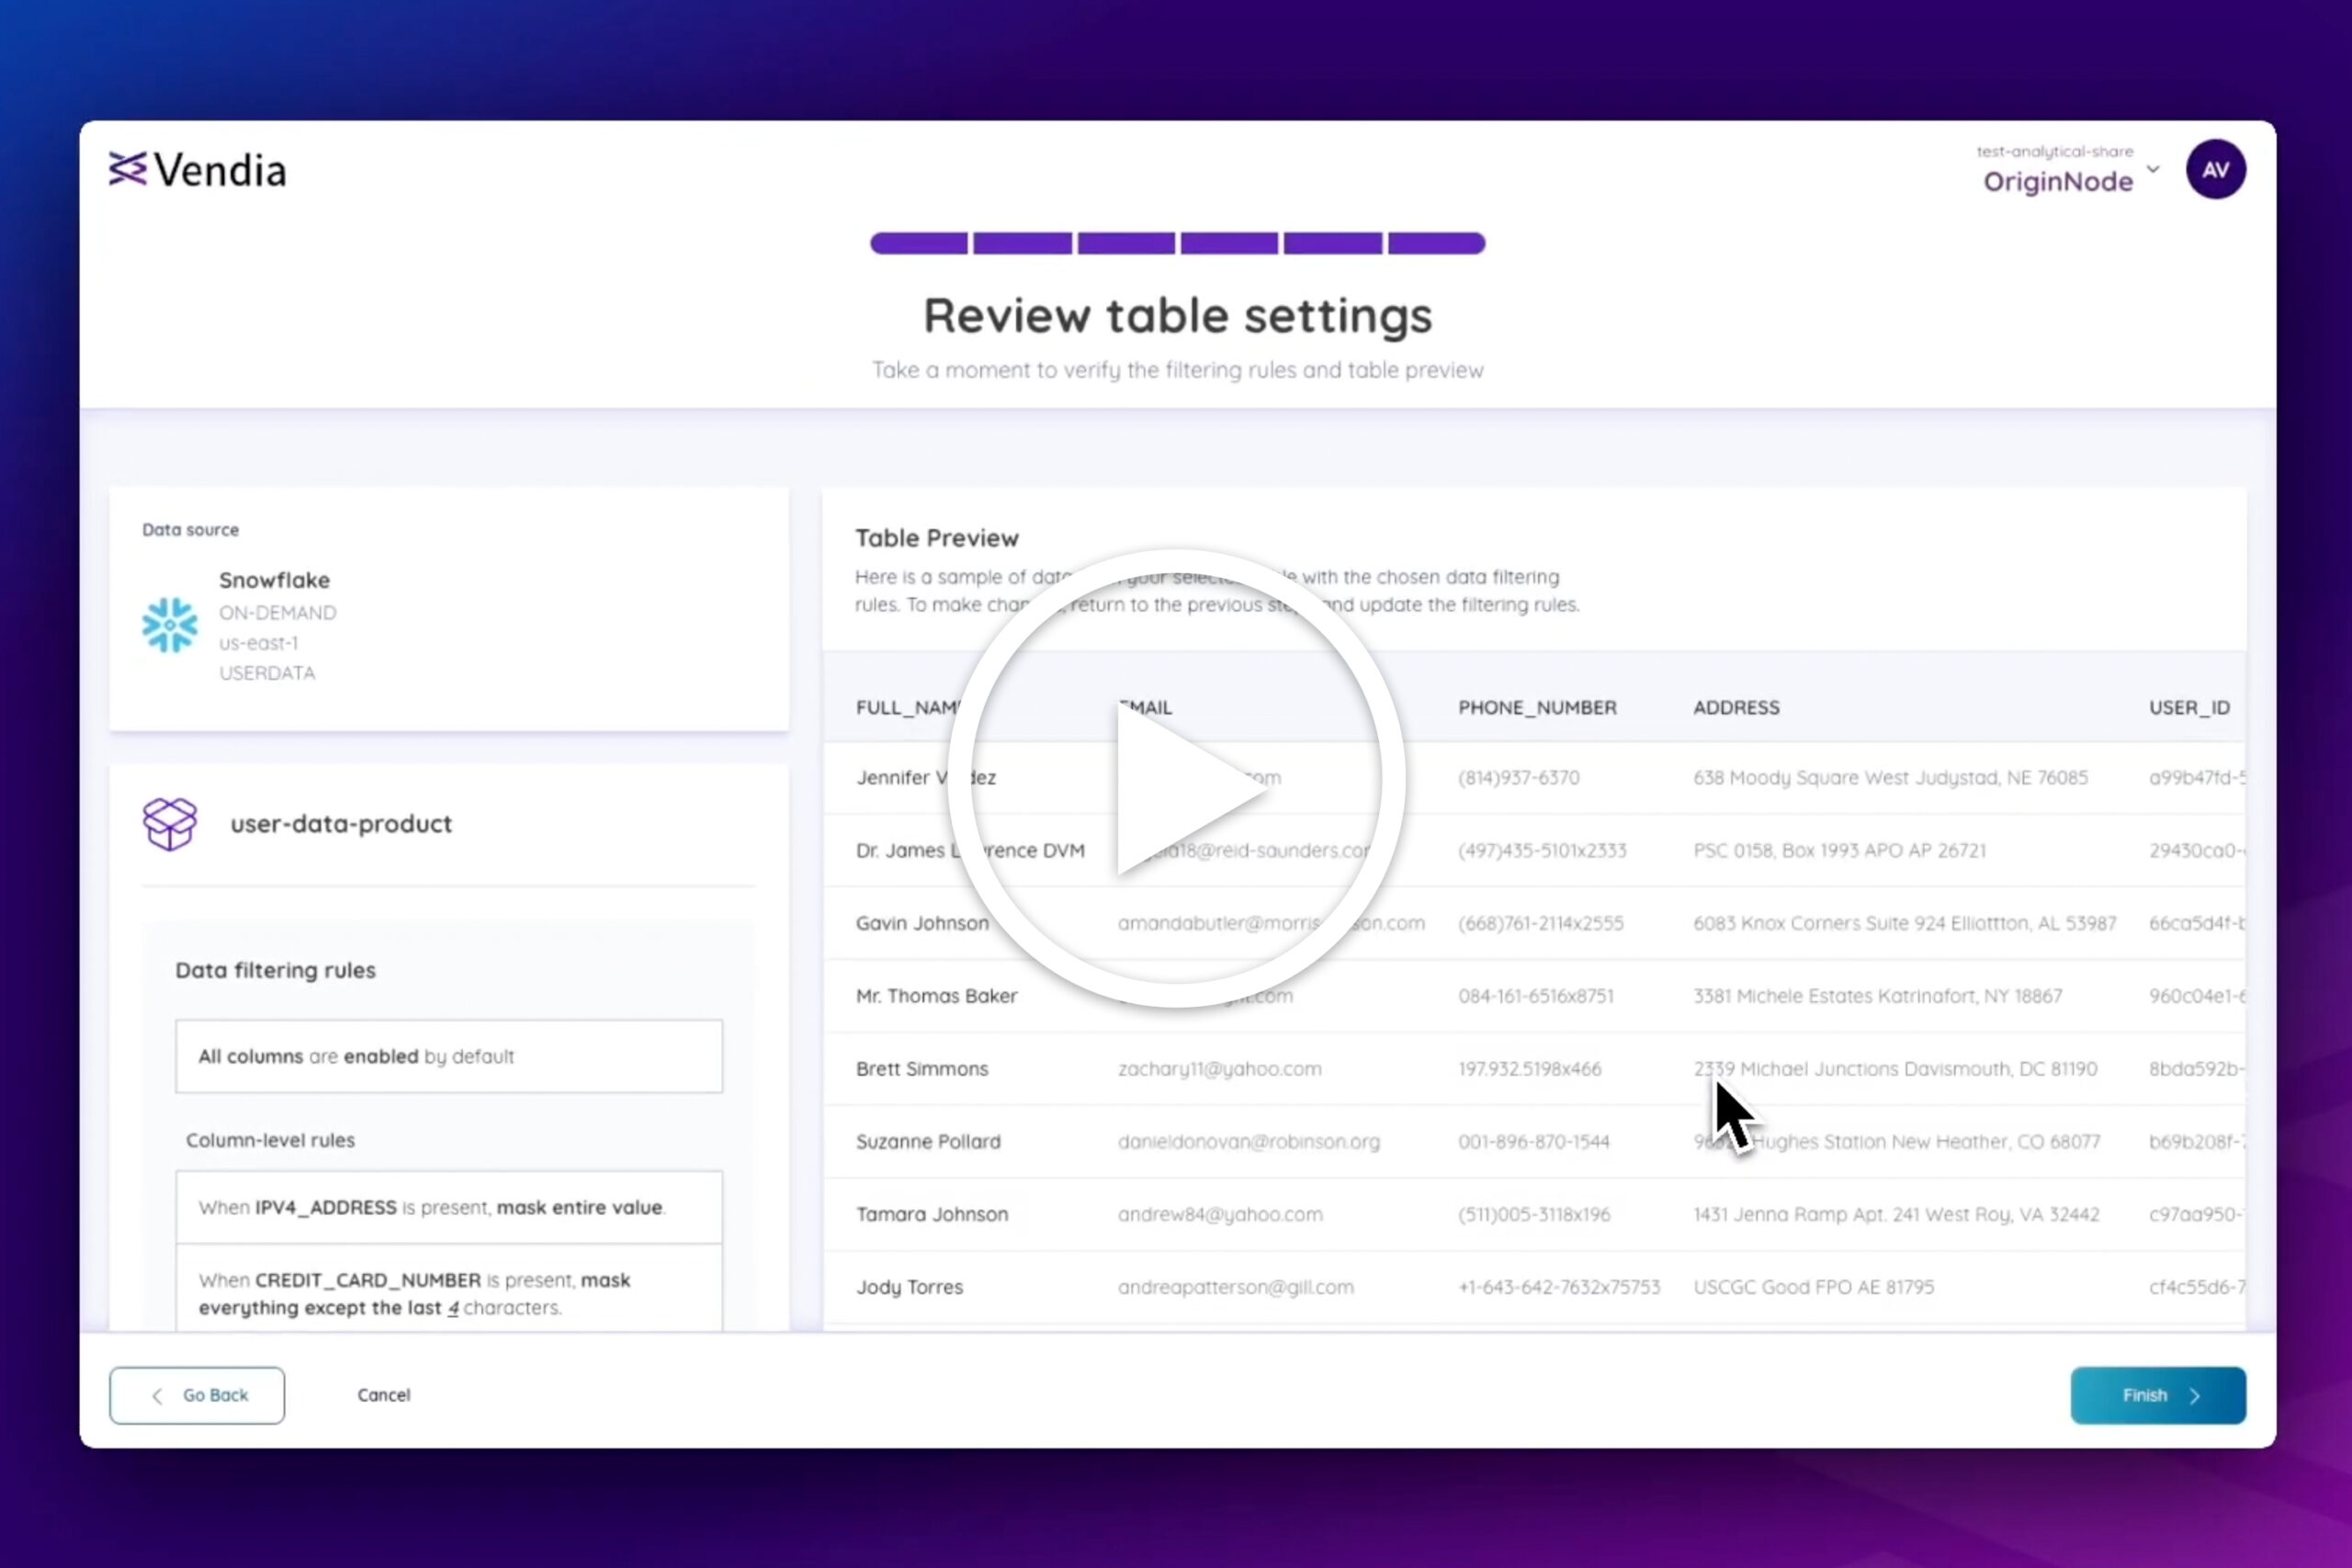Click the USER_ID column header
Image resolution: width=2352 pixels, height=1568 pixels.
click(x=2189, y=708)
